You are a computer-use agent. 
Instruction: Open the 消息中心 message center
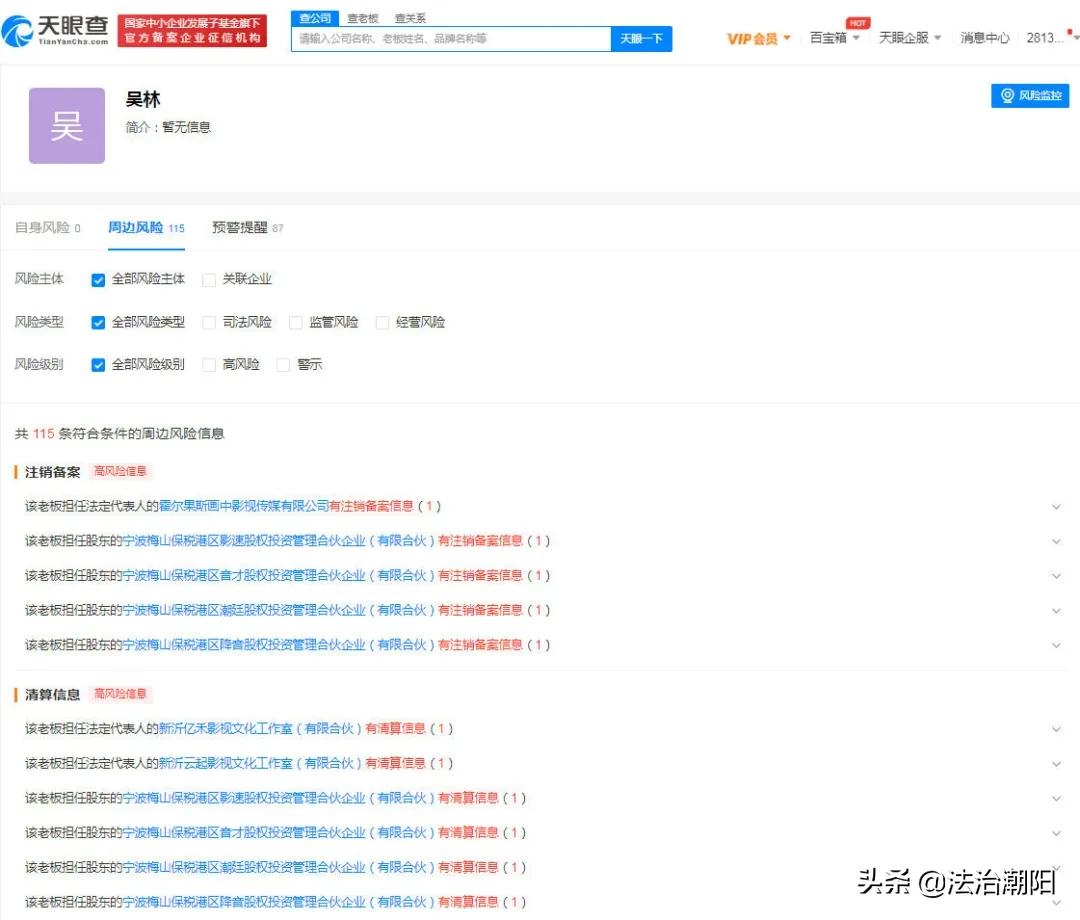(x=985, y=36)
